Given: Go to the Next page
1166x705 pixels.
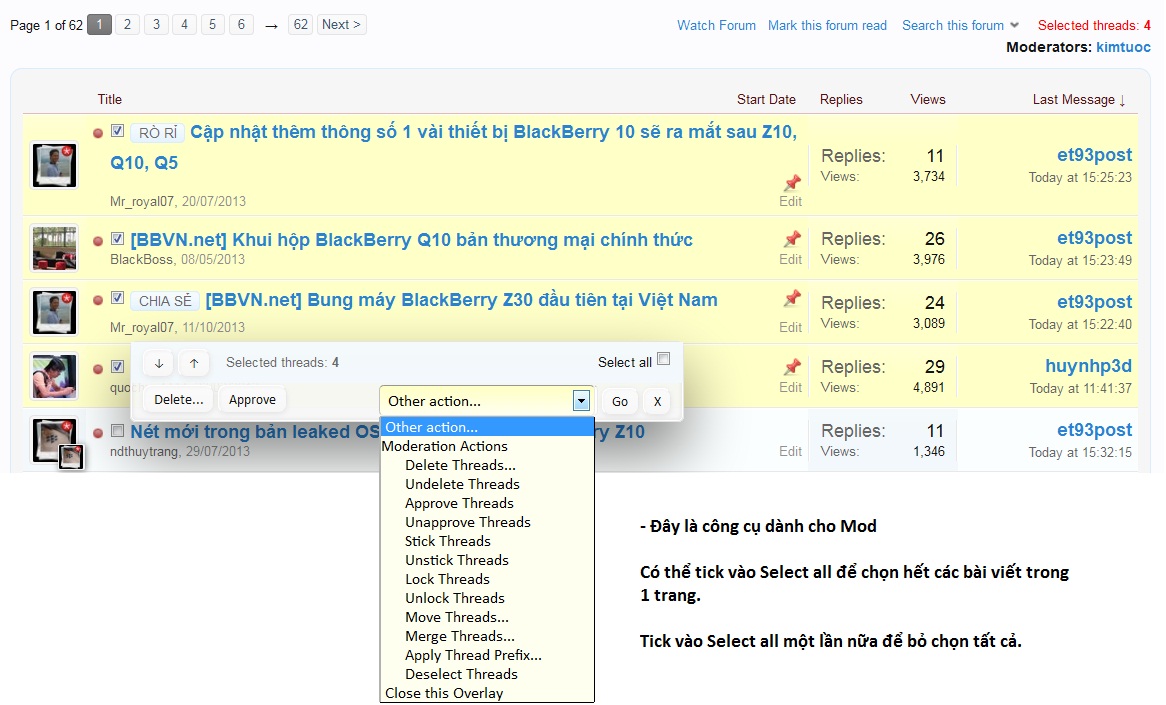Looking at the screenshot, I should [x=341, y=25].
